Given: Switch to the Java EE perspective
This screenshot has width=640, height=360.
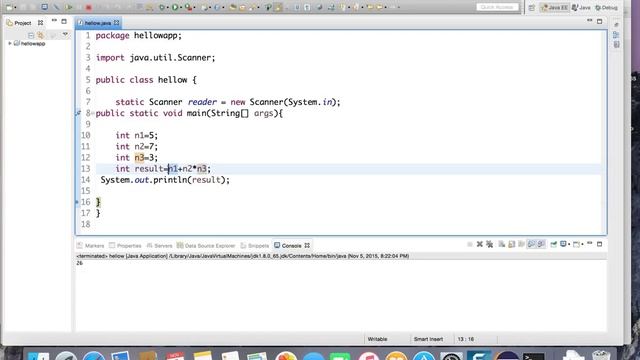Looking at the screenshot, I should click(x=554, y=8).
